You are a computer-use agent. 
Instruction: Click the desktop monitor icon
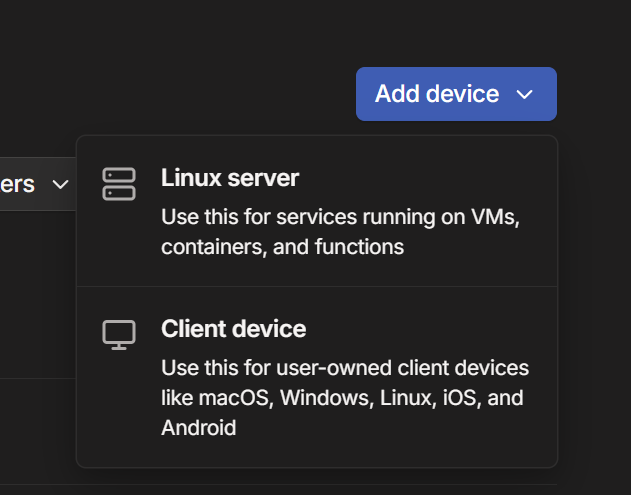119,335
